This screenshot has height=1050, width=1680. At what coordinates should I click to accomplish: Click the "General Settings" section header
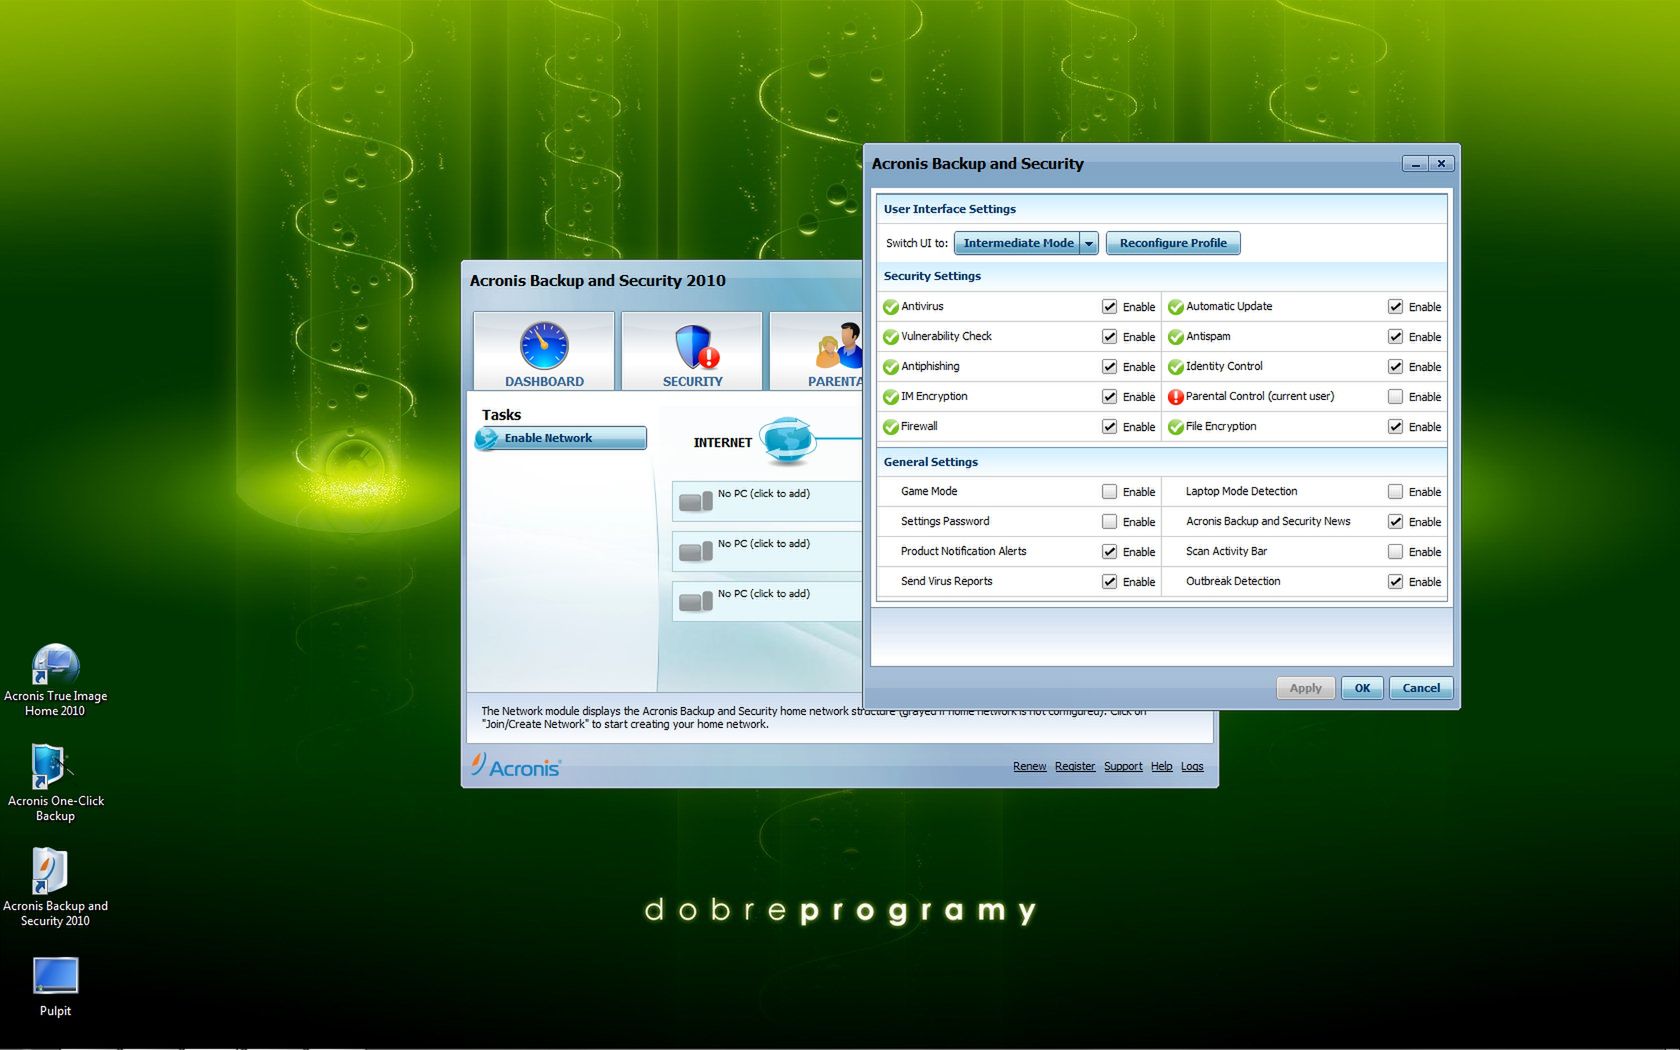(931, 462)
